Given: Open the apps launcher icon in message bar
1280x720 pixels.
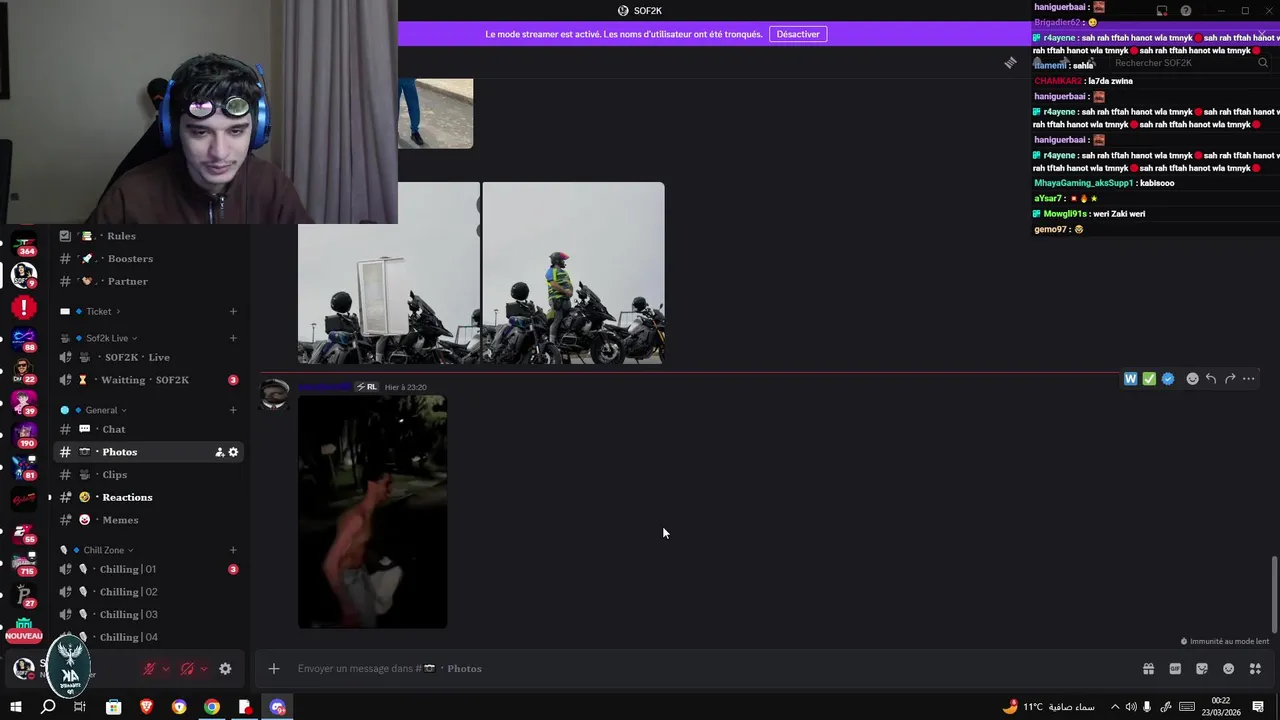Looking at the screenshot, I should 1255,669.
